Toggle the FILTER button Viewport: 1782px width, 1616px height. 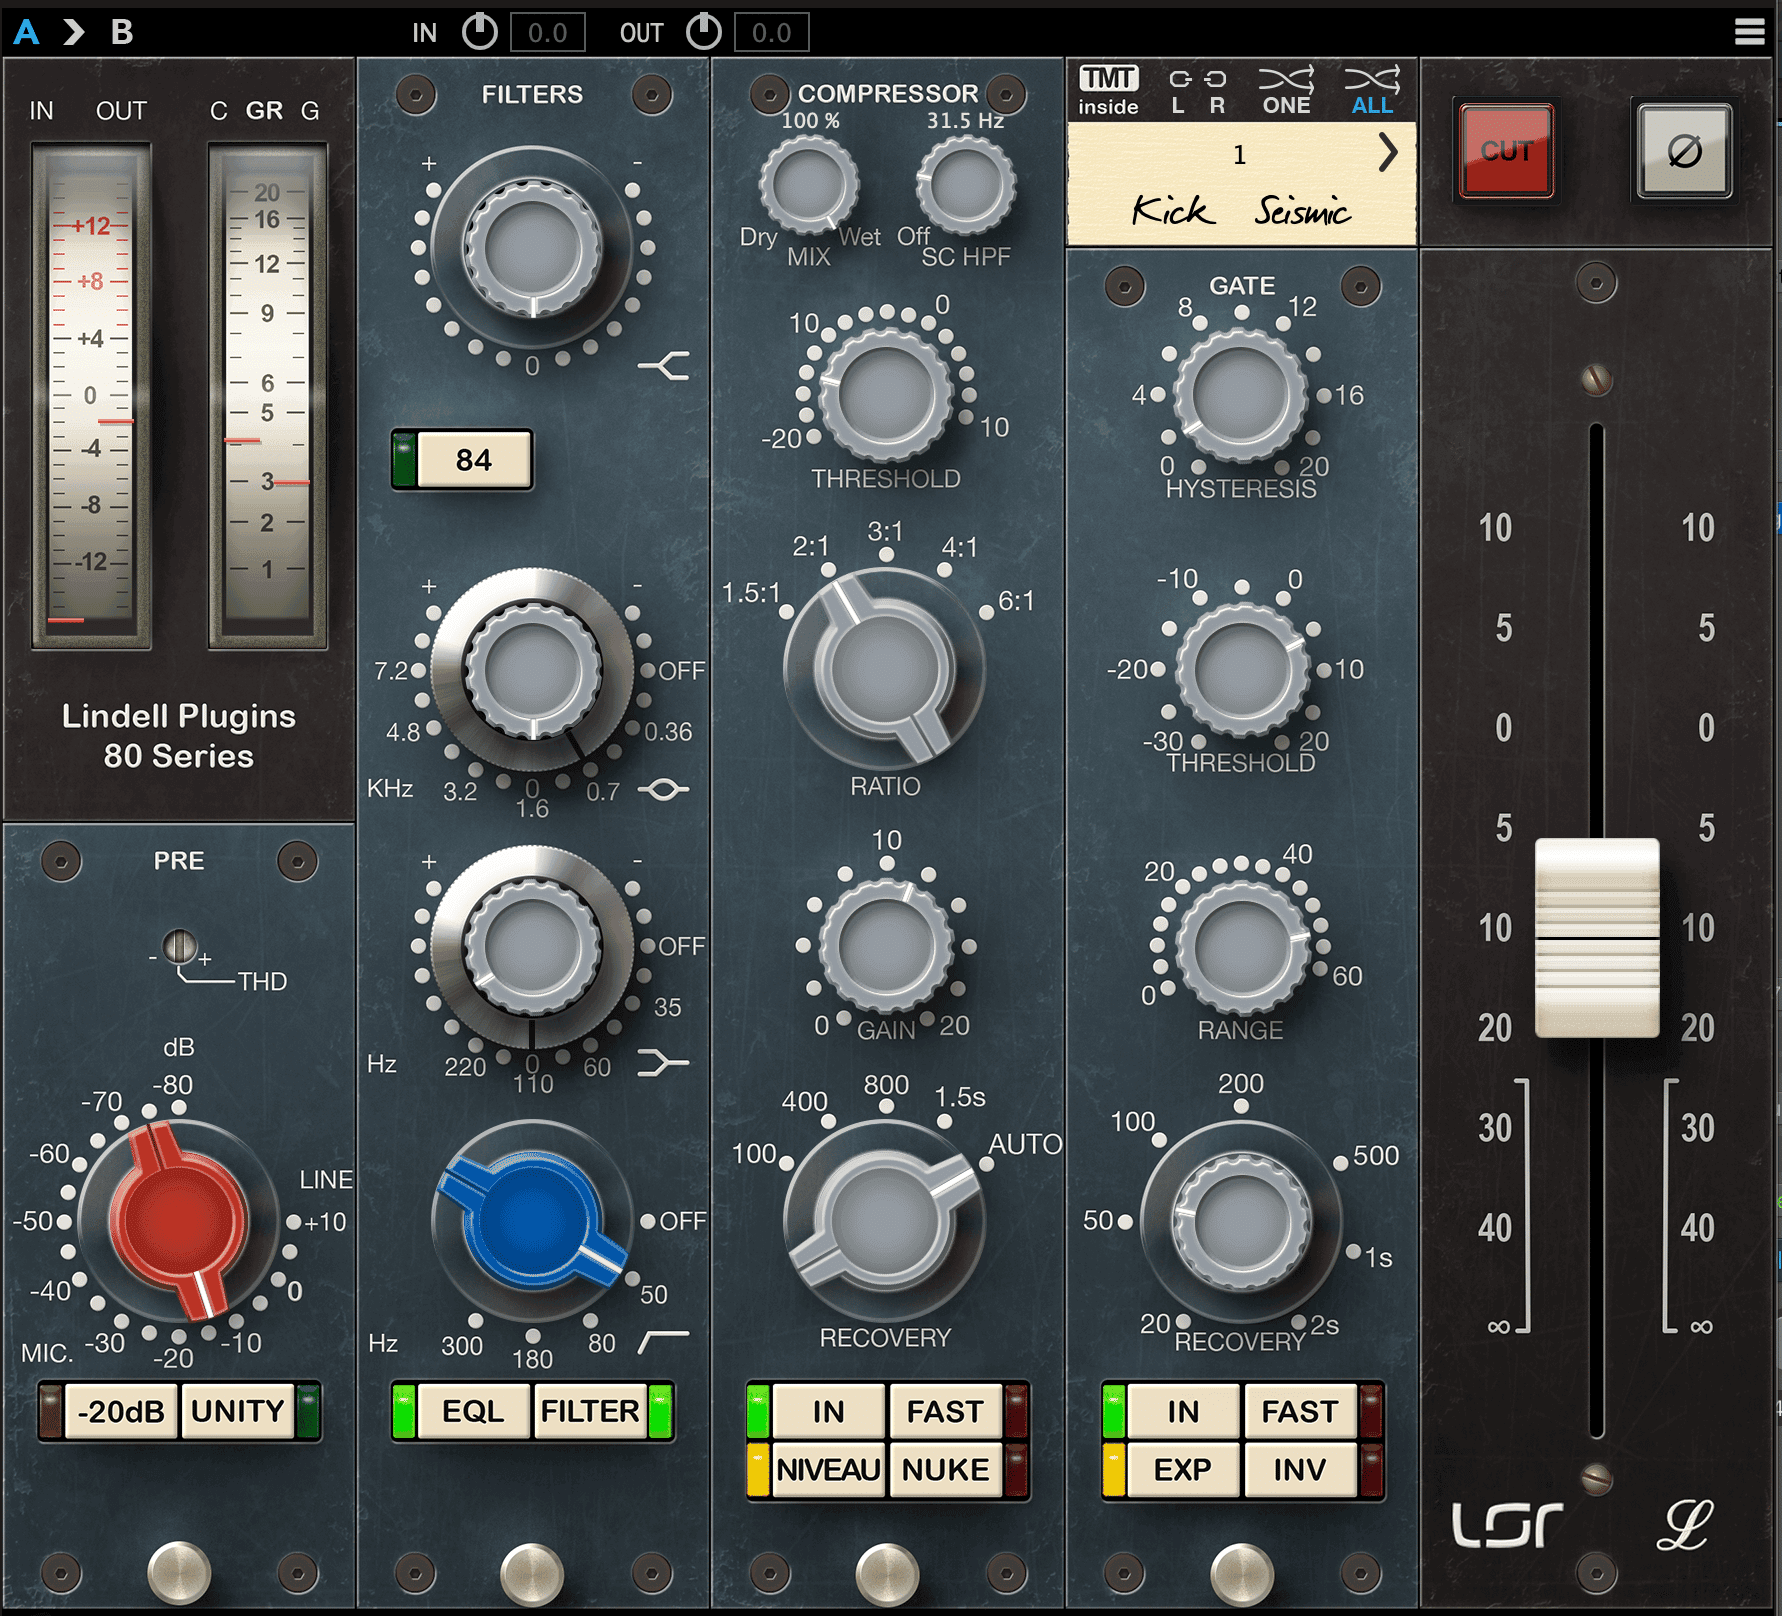click(590, 1411)
